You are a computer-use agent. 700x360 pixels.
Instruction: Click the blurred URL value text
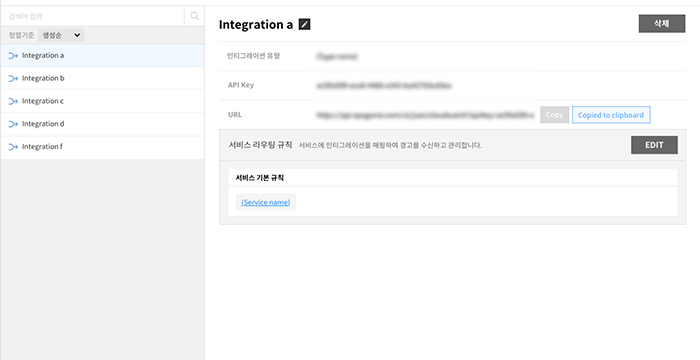coord(425,115)
